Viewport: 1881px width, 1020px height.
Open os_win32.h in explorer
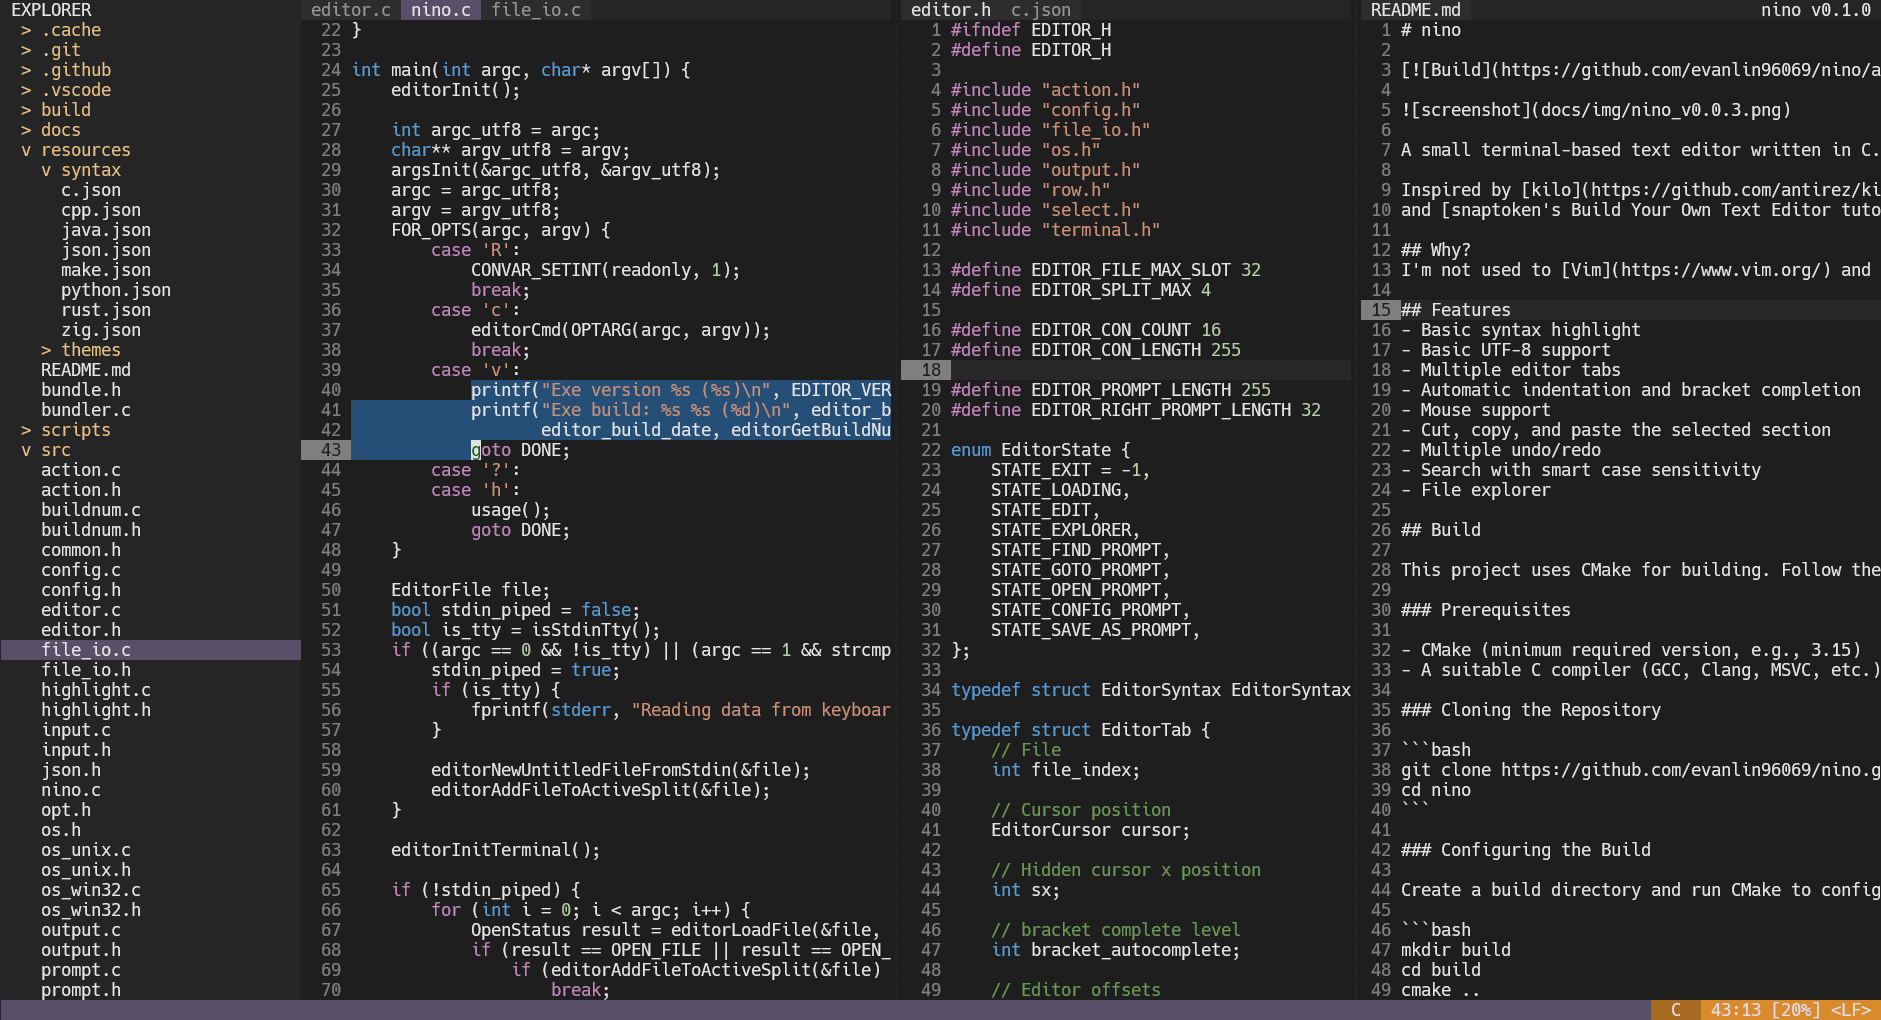click(x=91, y=910)
